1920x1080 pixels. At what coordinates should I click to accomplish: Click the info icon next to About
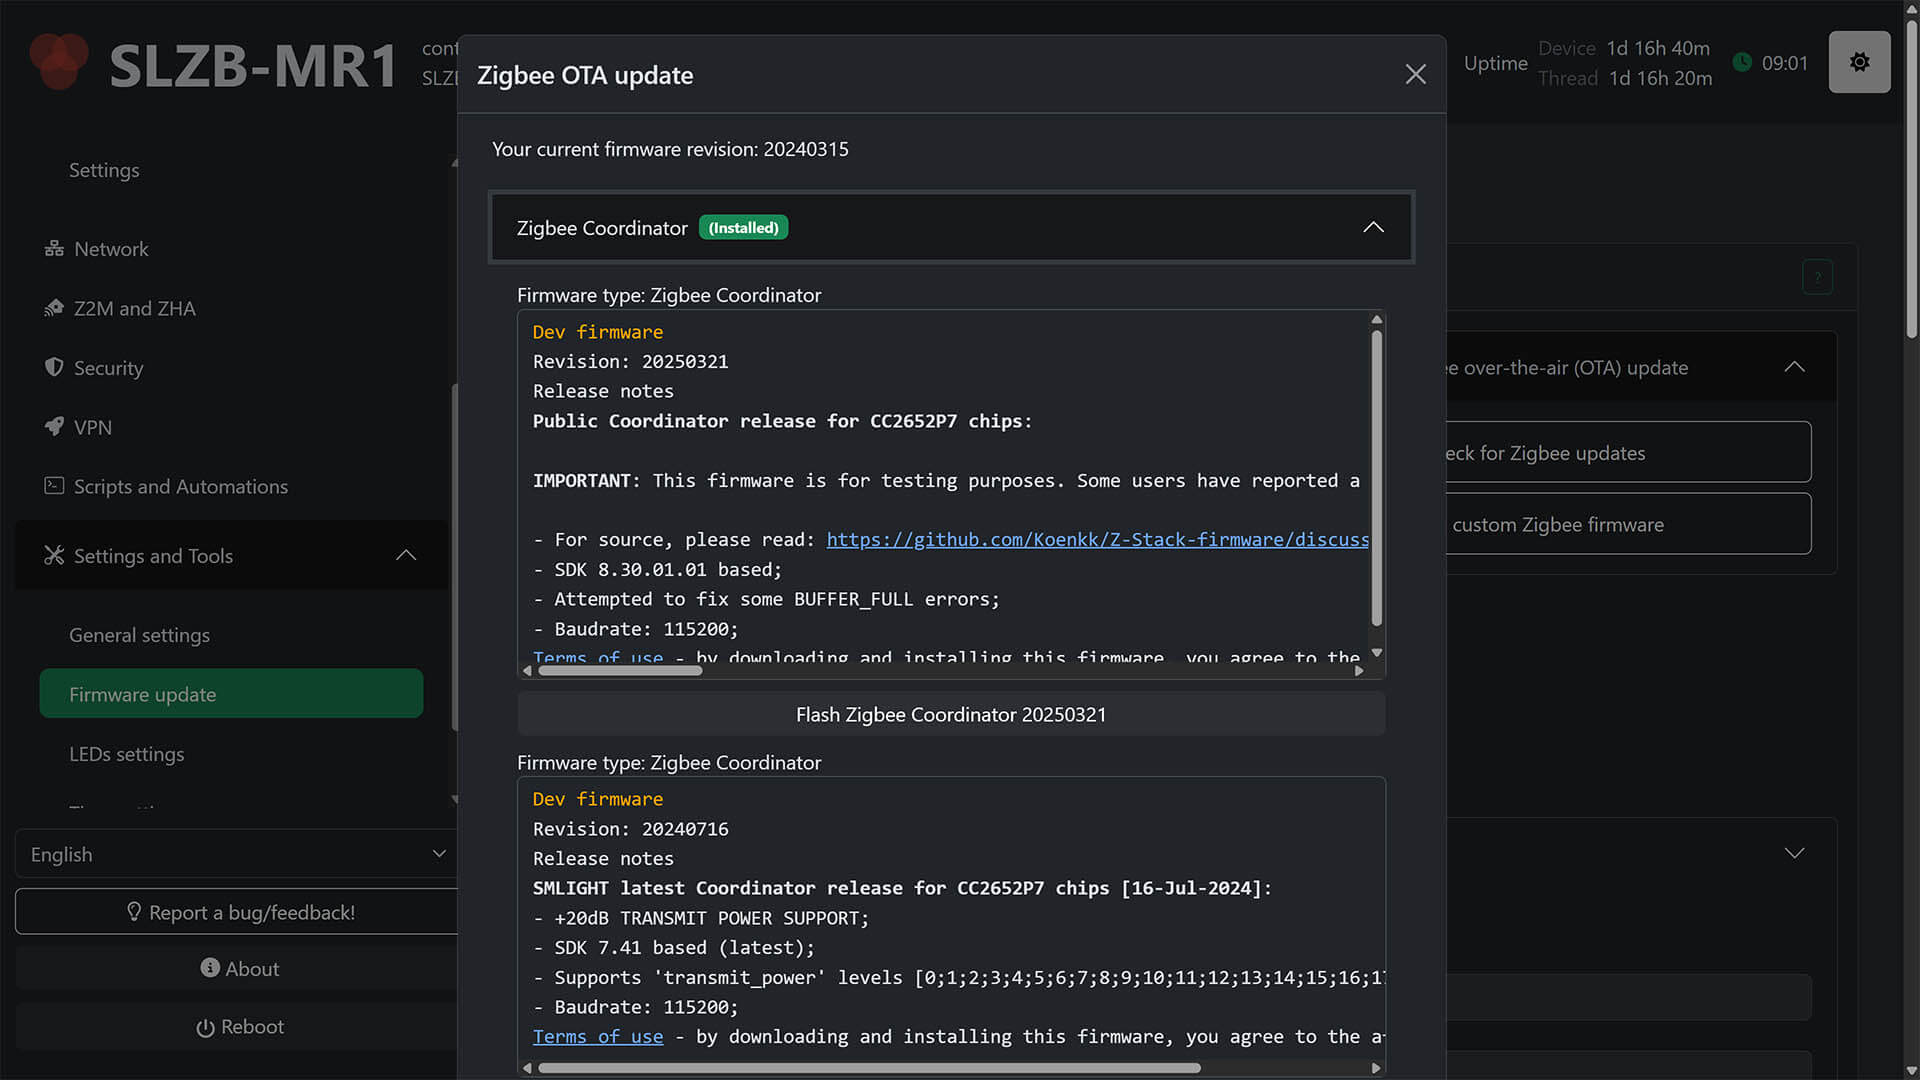point(210,968)
